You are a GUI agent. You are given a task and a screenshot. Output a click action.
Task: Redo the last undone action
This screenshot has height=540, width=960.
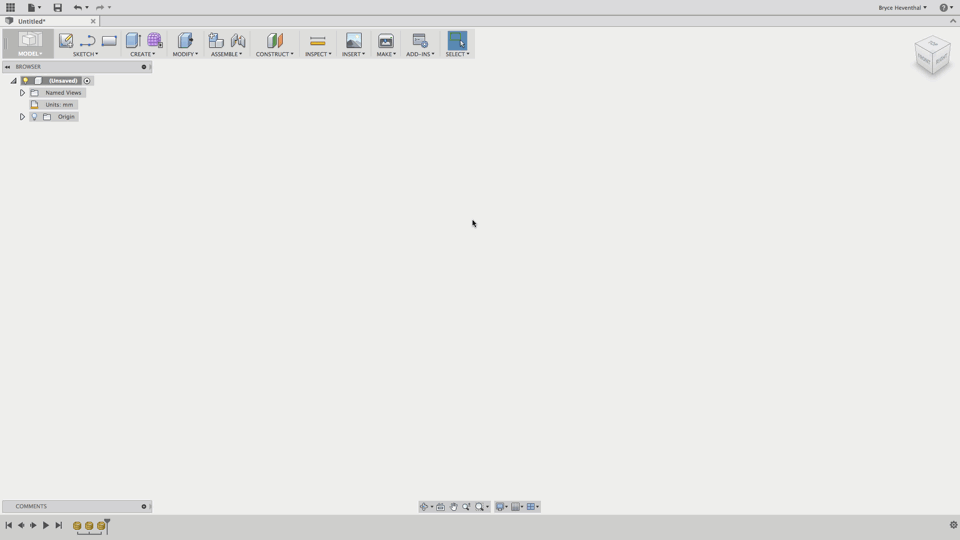point(100,7)
